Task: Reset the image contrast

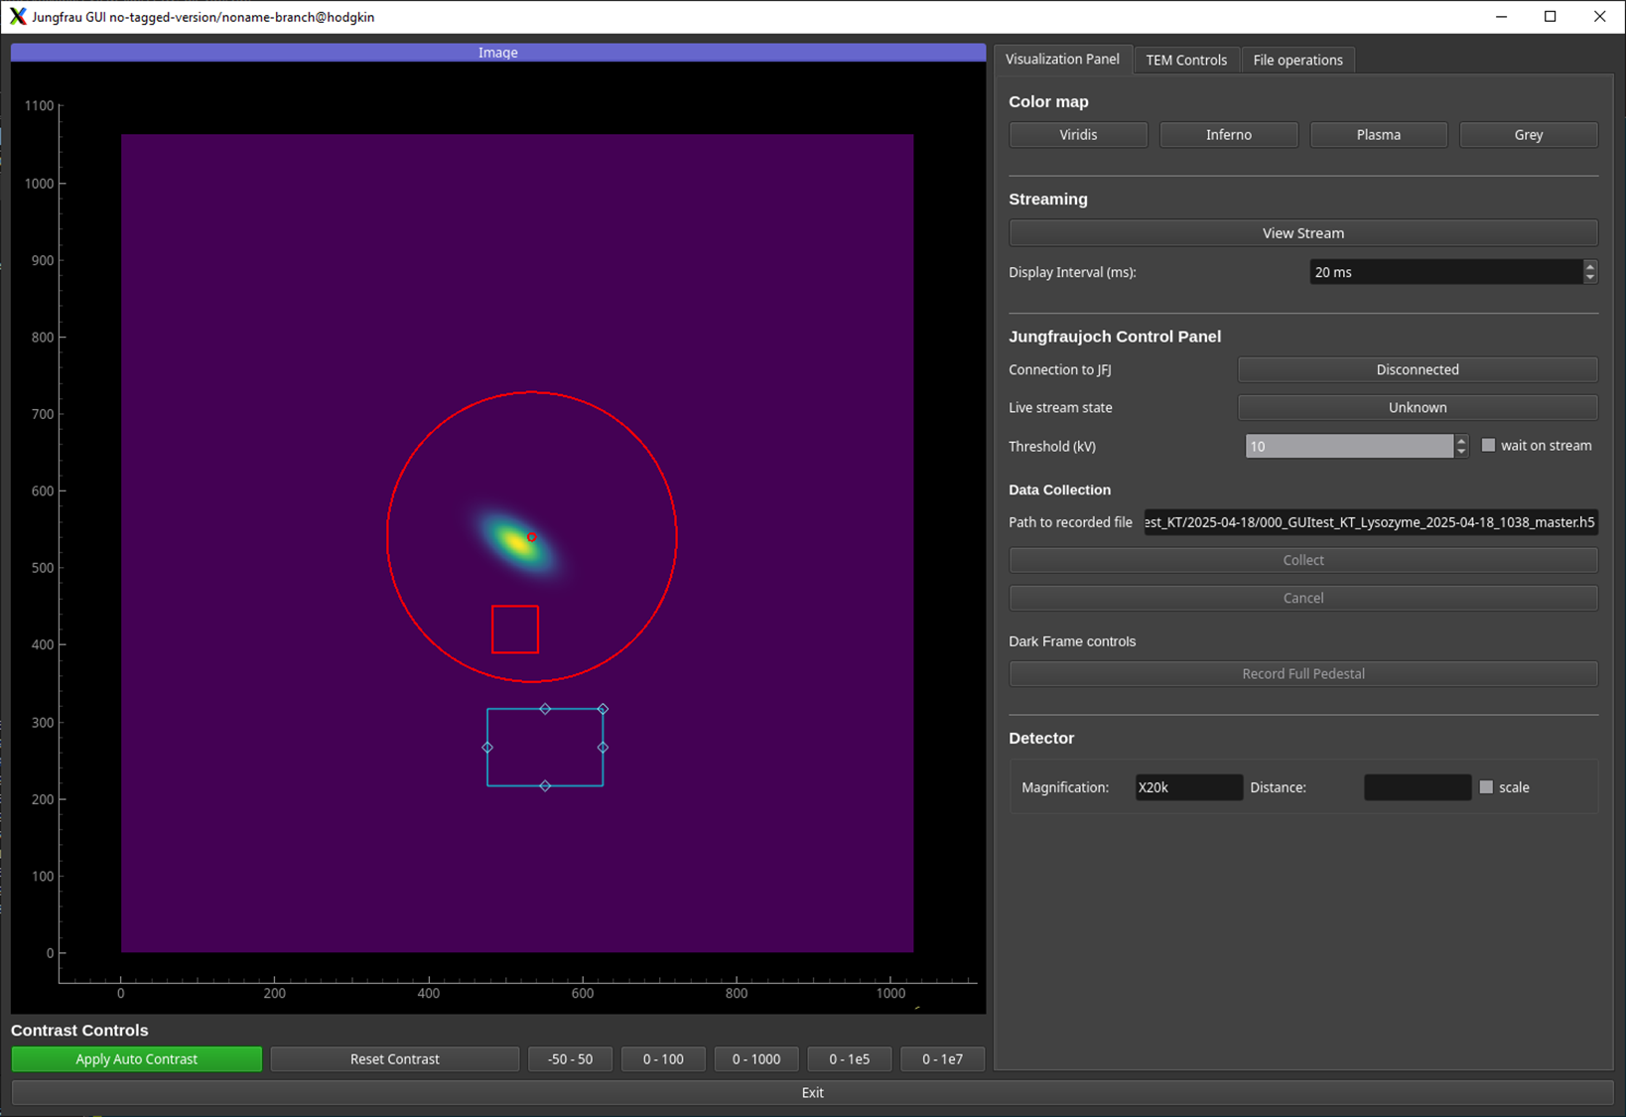Action: 395,1058
